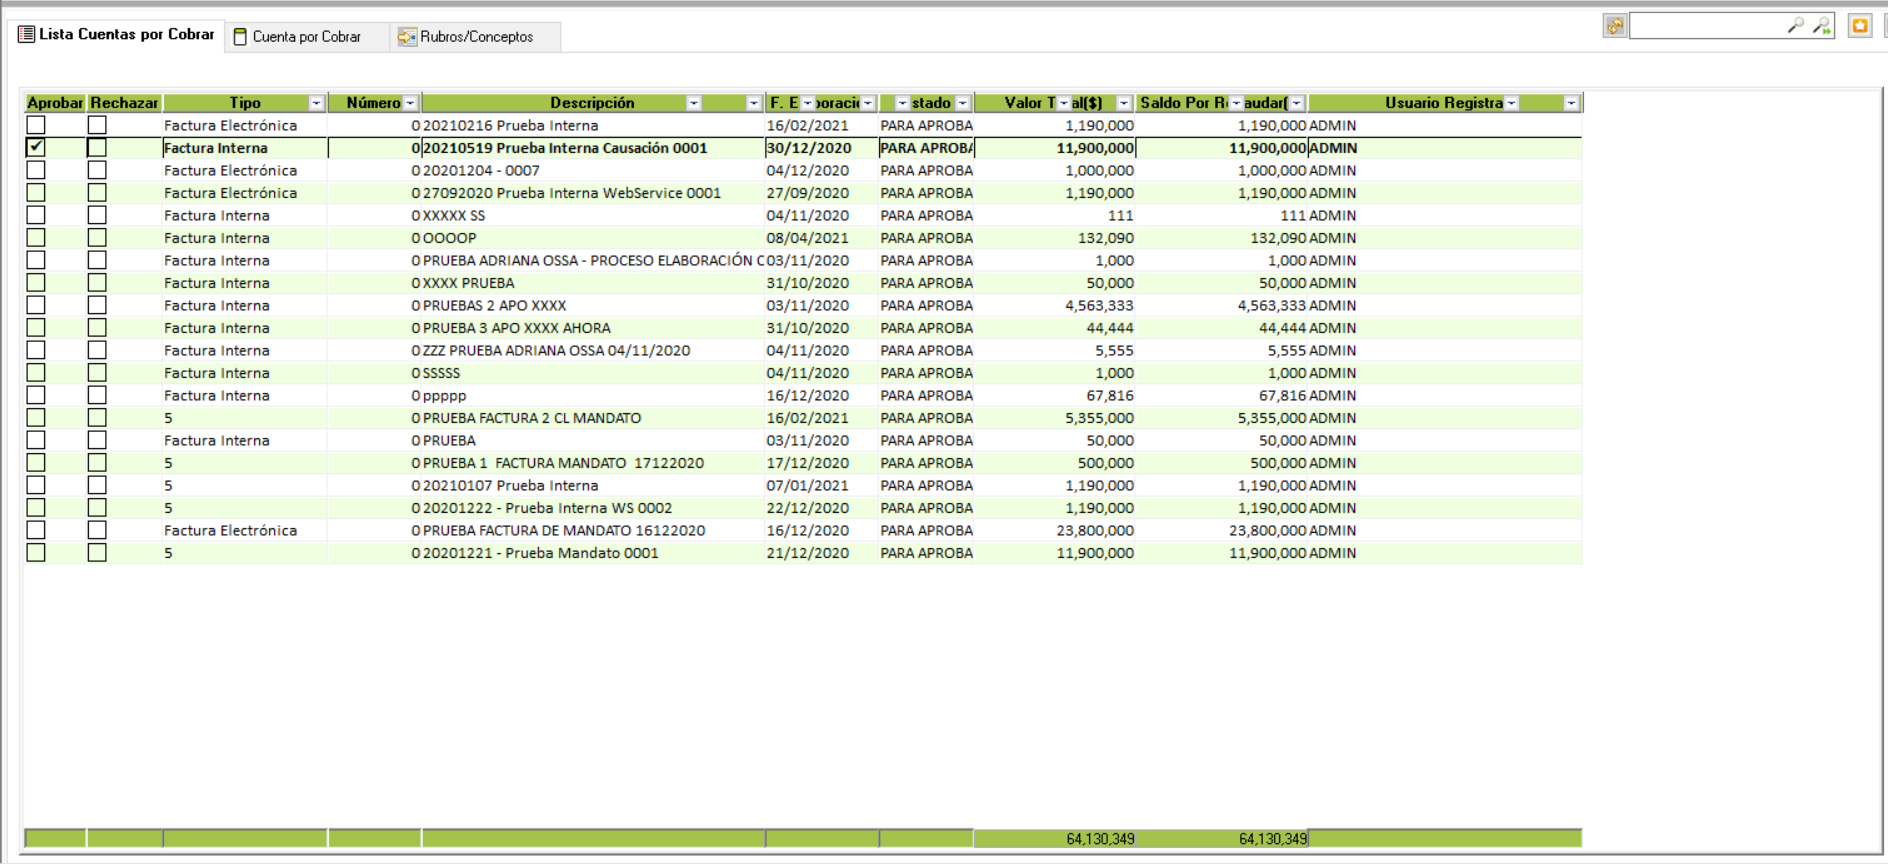
Task: Uncheck Aprobar for Prueba Interna Causación 0001
Action: [x=36, y=148]
